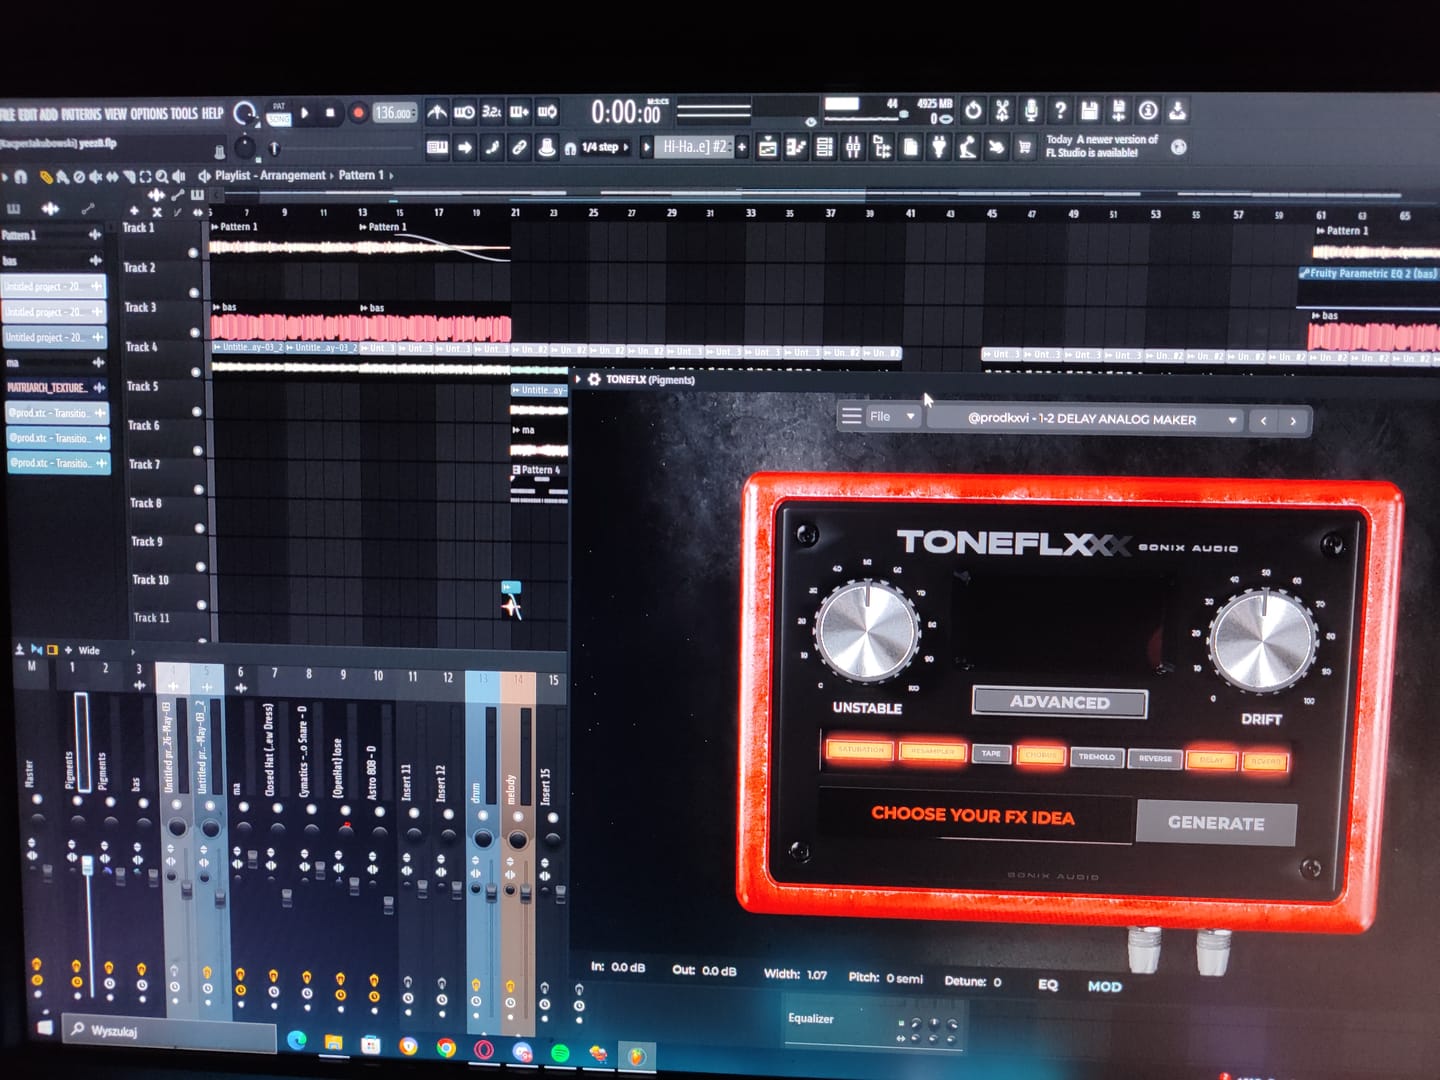Viewport: 1440px width, 1080px height.
Task: Open the shopping cart content library icon
Action: pos(1024,147)
